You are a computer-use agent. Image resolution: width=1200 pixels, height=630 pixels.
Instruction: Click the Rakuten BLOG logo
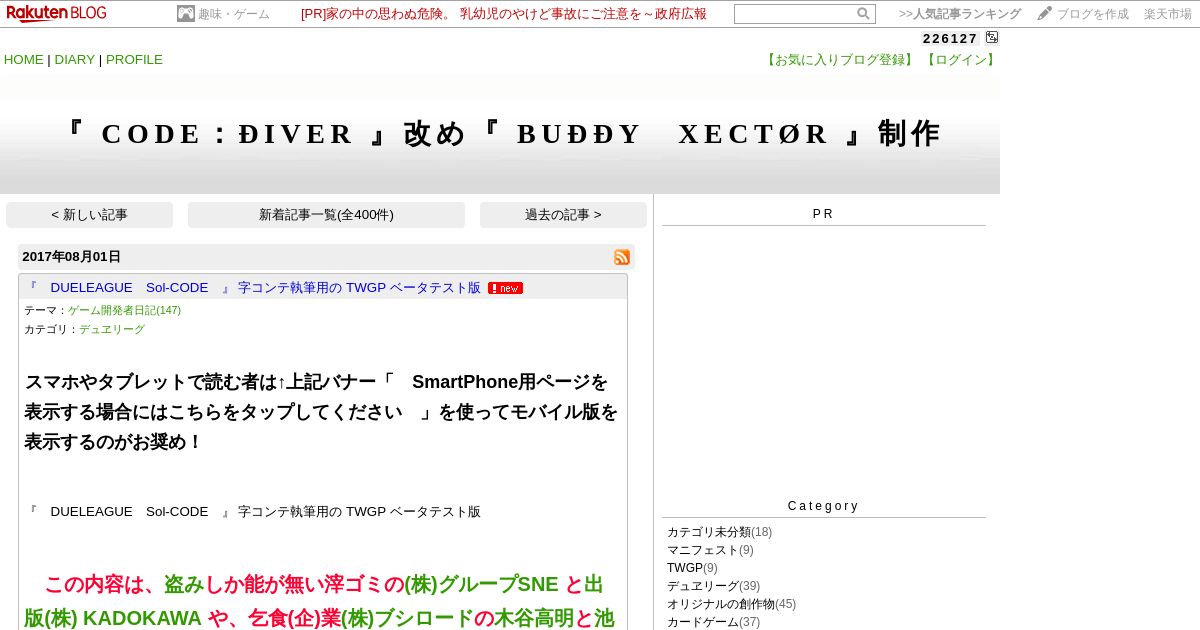tap(56, 13)
